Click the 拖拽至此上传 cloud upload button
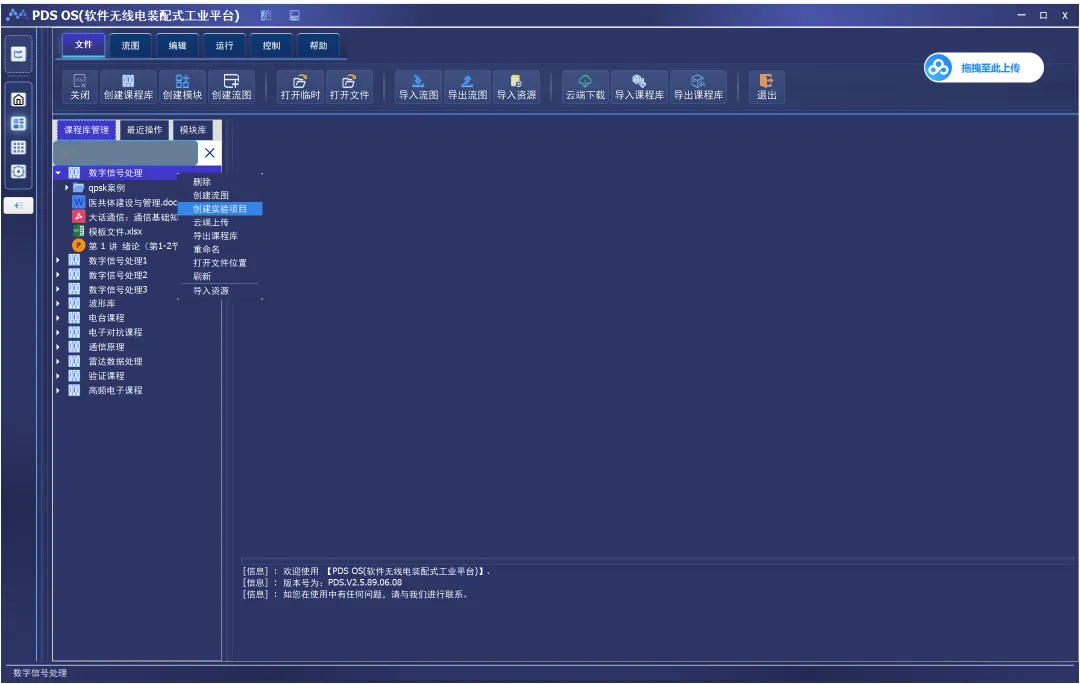 coord(984,68)
